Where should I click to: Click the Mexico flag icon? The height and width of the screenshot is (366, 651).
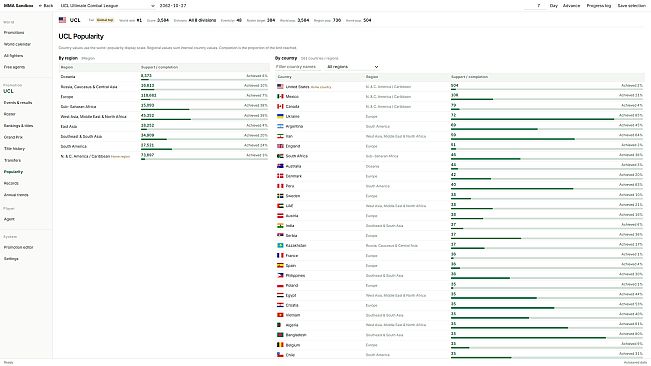[280, 96]
